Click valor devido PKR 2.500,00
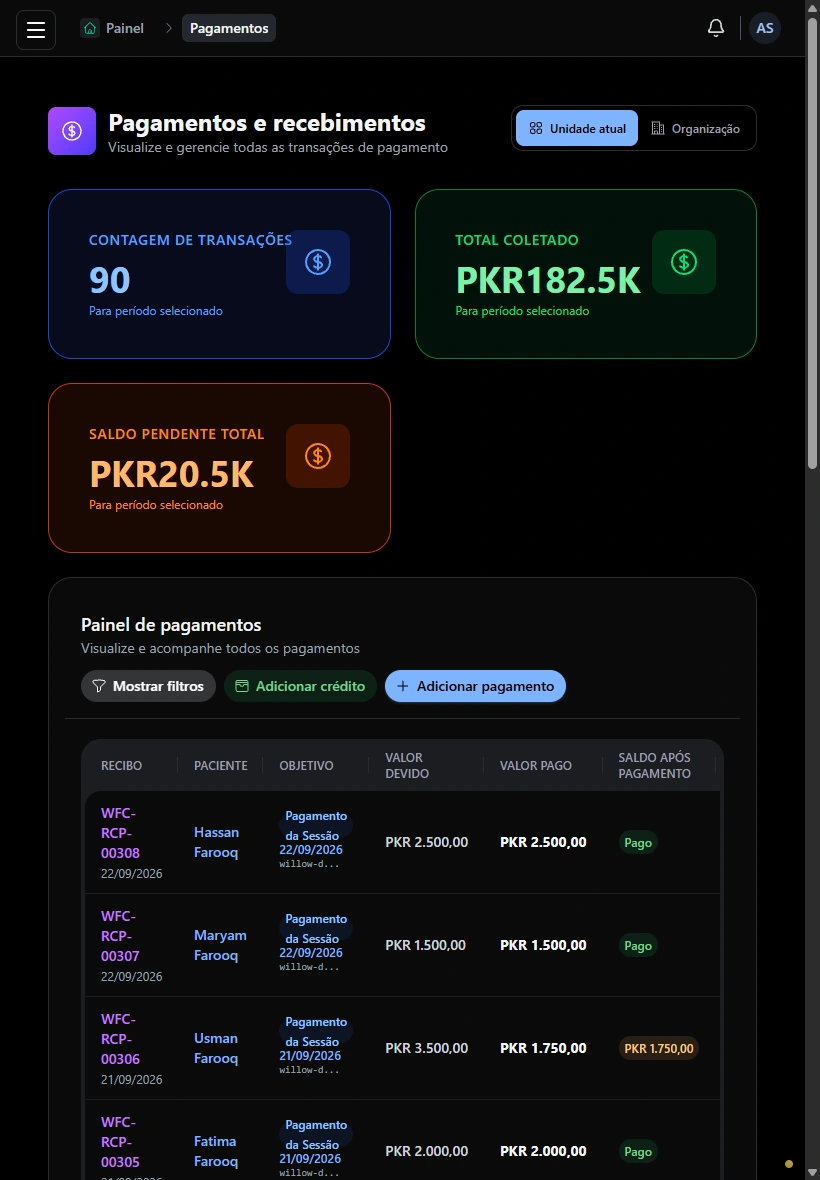 click(427, 842)
